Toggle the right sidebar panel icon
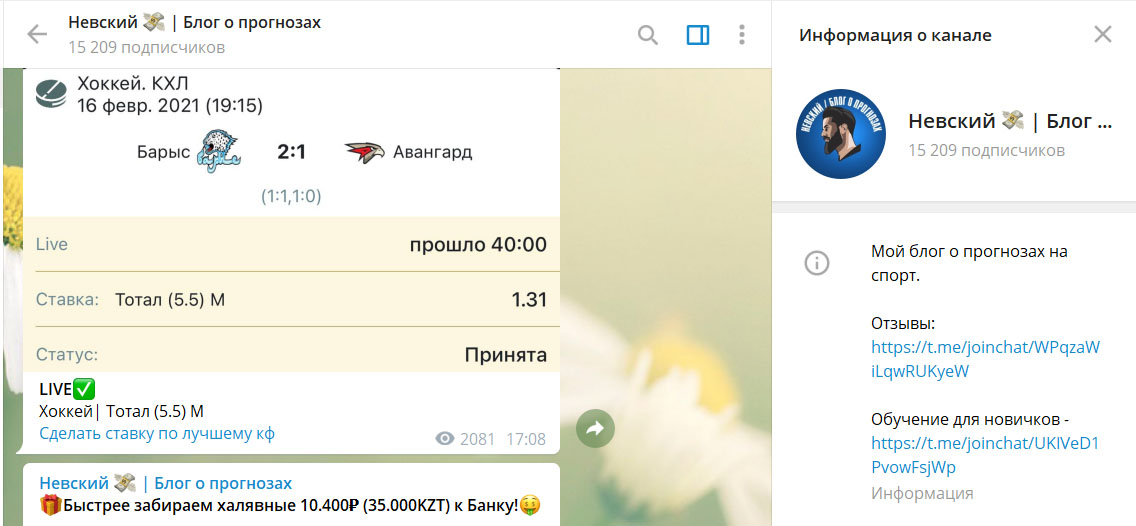1136x526 pixels. [697, 35]
